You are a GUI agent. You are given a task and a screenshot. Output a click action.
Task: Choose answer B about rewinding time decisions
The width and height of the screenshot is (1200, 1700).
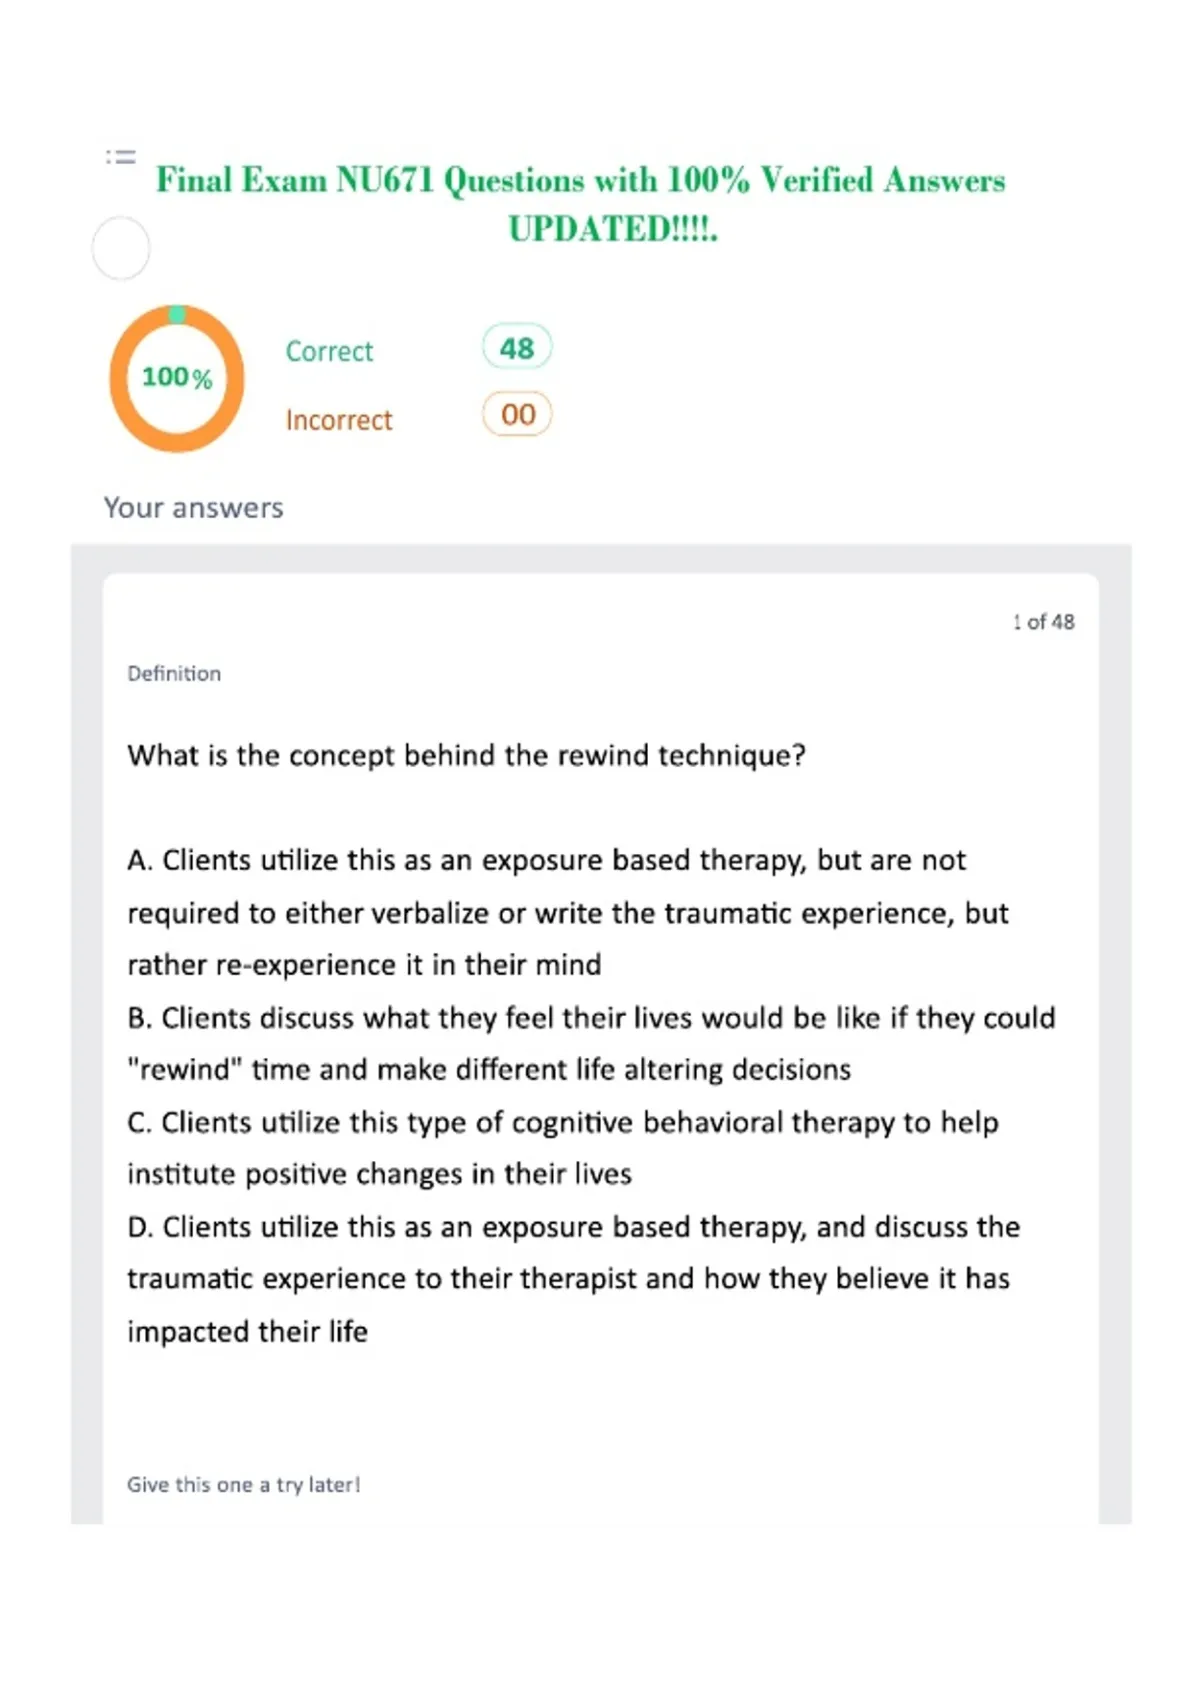[x=591, y=1043]
